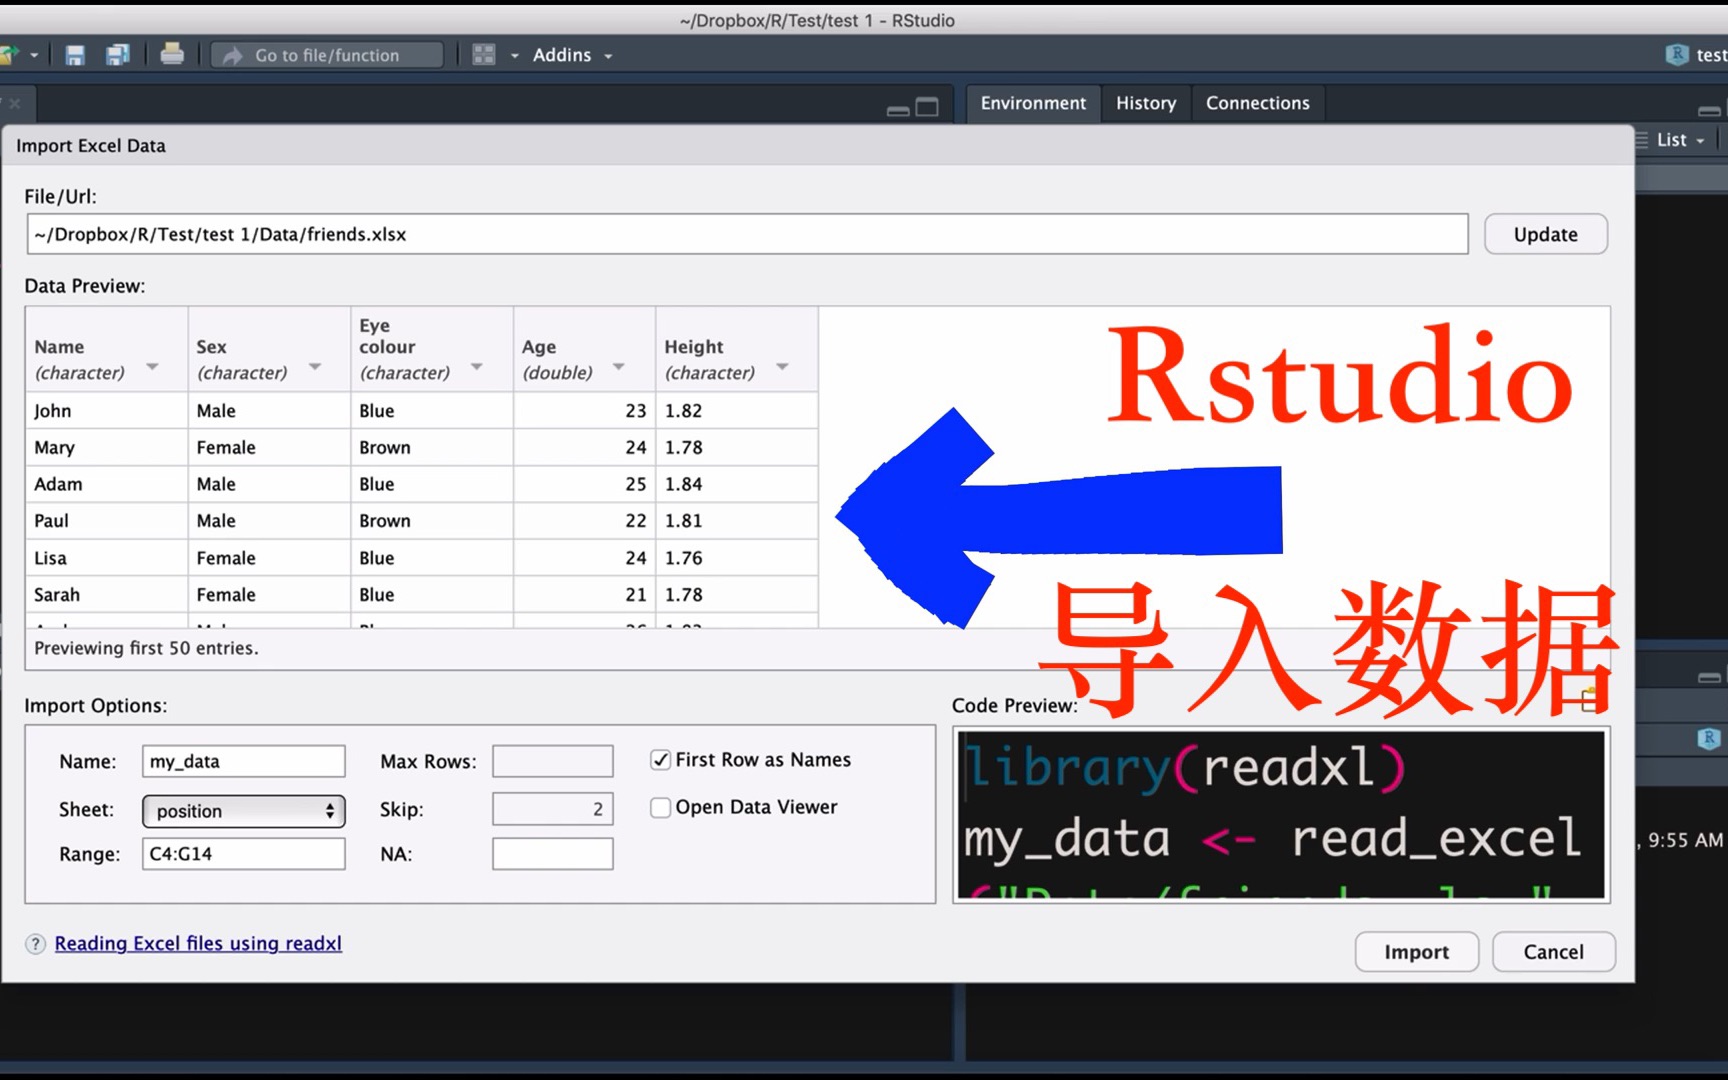The width and height of the screenshot is (1728, 1080).
Task: Switch to the Connections tab
Action: point(1257,103)
